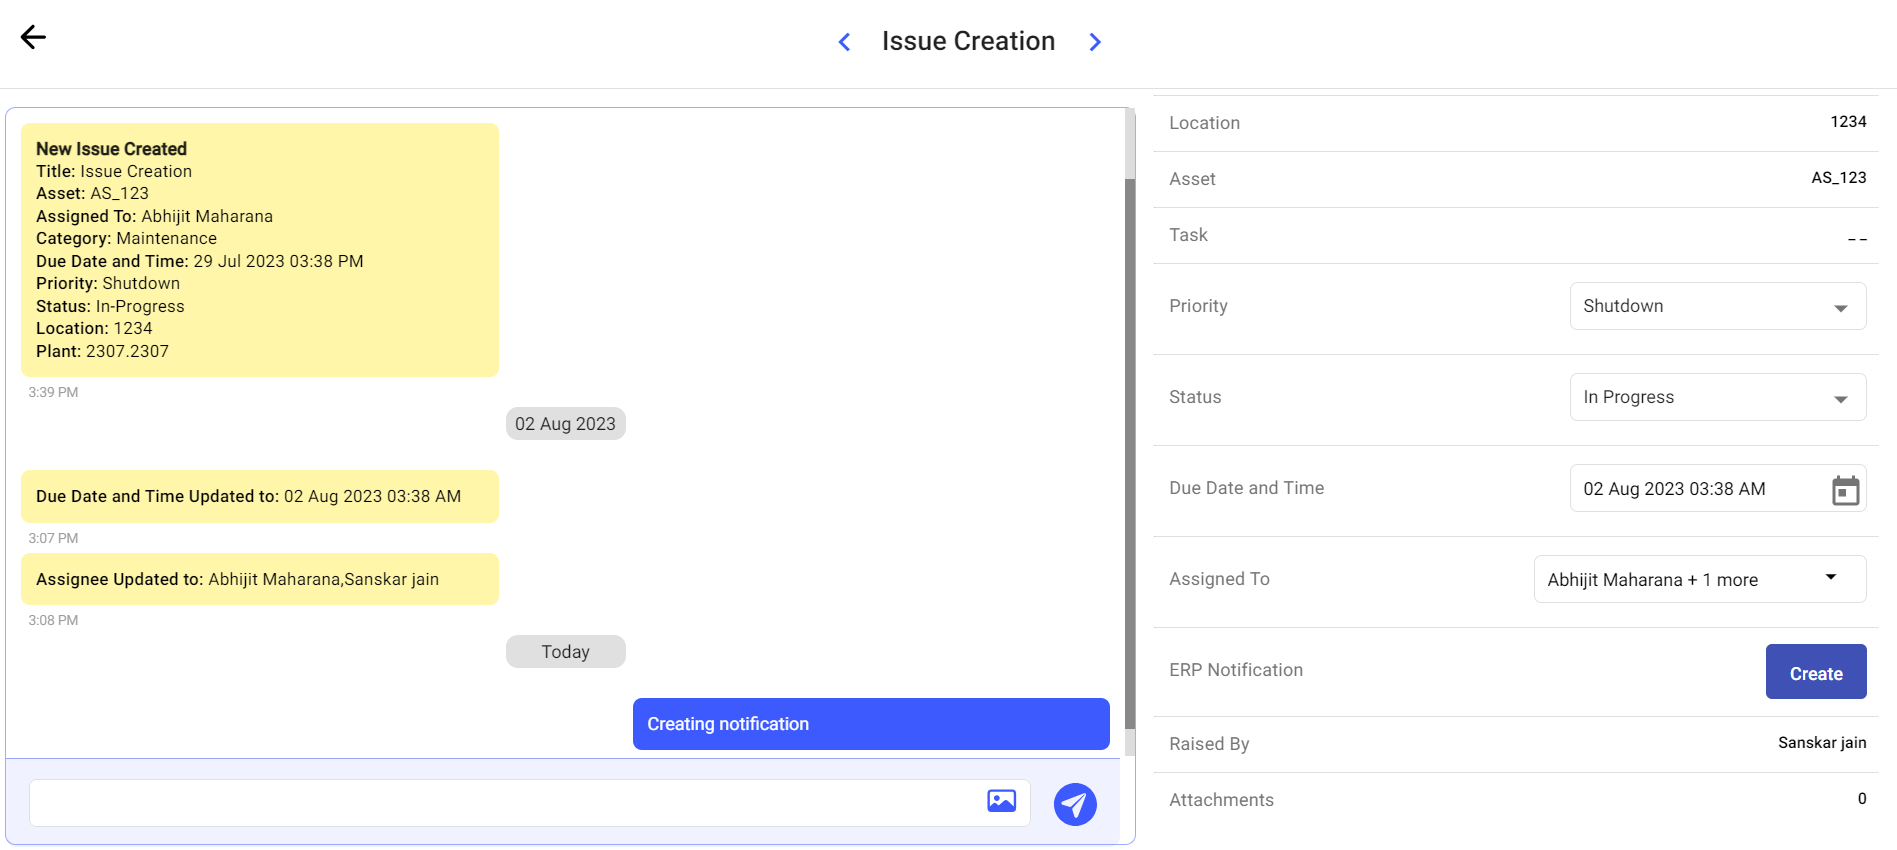Image resolution: width=1897 pixels, height=850 pixels.
Task: Expand the Assigned To dropdown
Action: click(1699, 579)
